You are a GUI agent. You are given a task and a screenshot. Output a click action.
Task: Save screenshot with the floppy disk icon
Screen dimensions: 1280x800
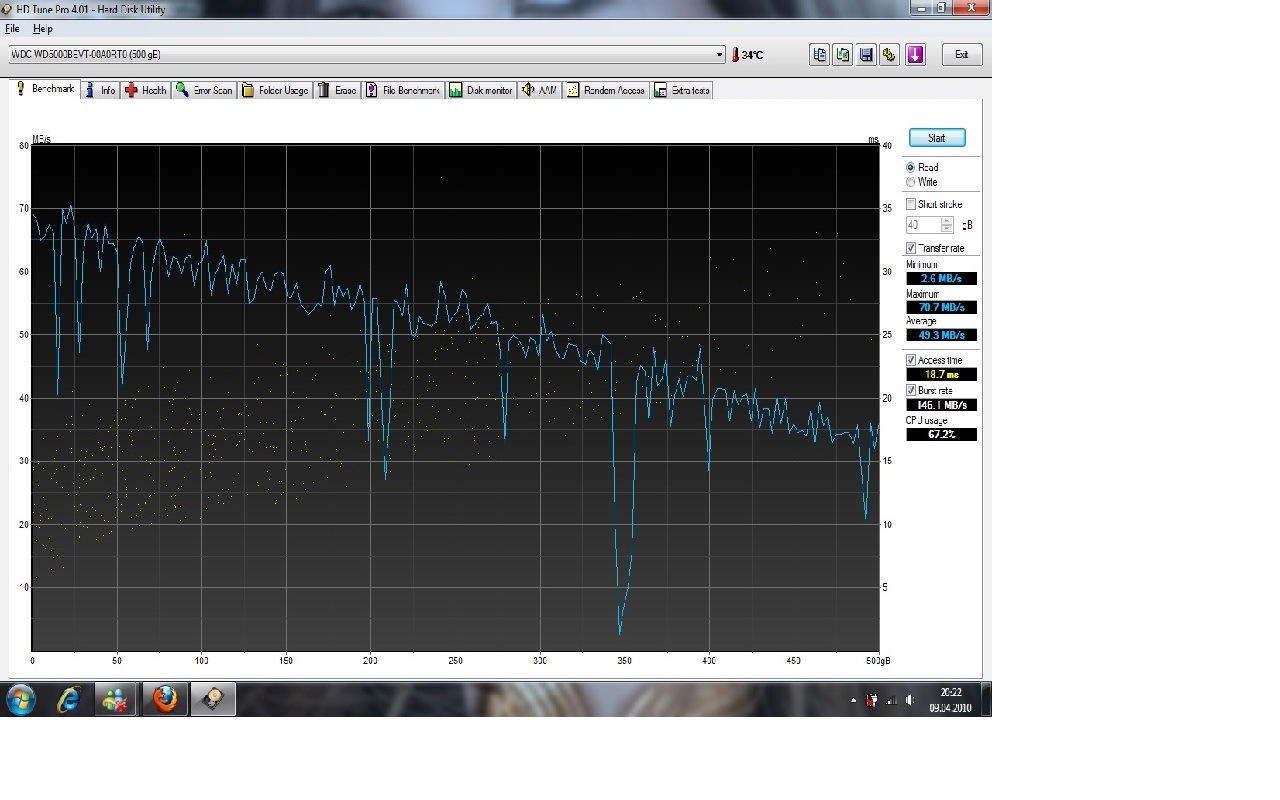point(867,55)
